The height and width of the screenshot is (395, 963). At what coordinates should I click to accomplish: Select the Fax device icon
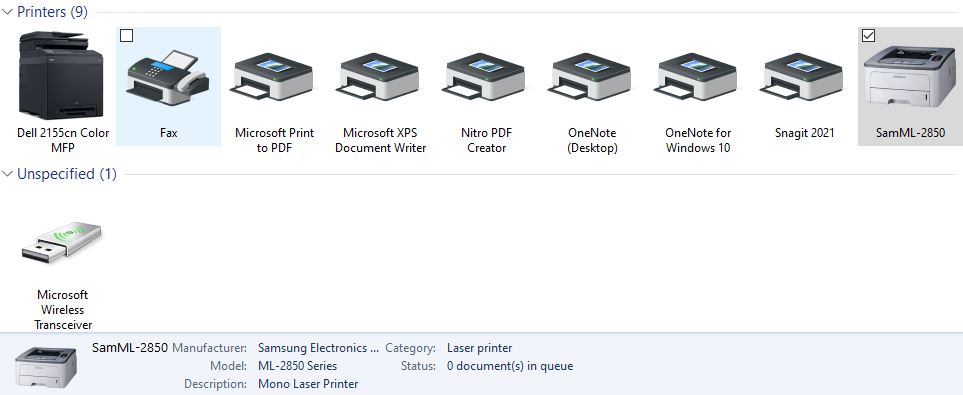[168, 76]
